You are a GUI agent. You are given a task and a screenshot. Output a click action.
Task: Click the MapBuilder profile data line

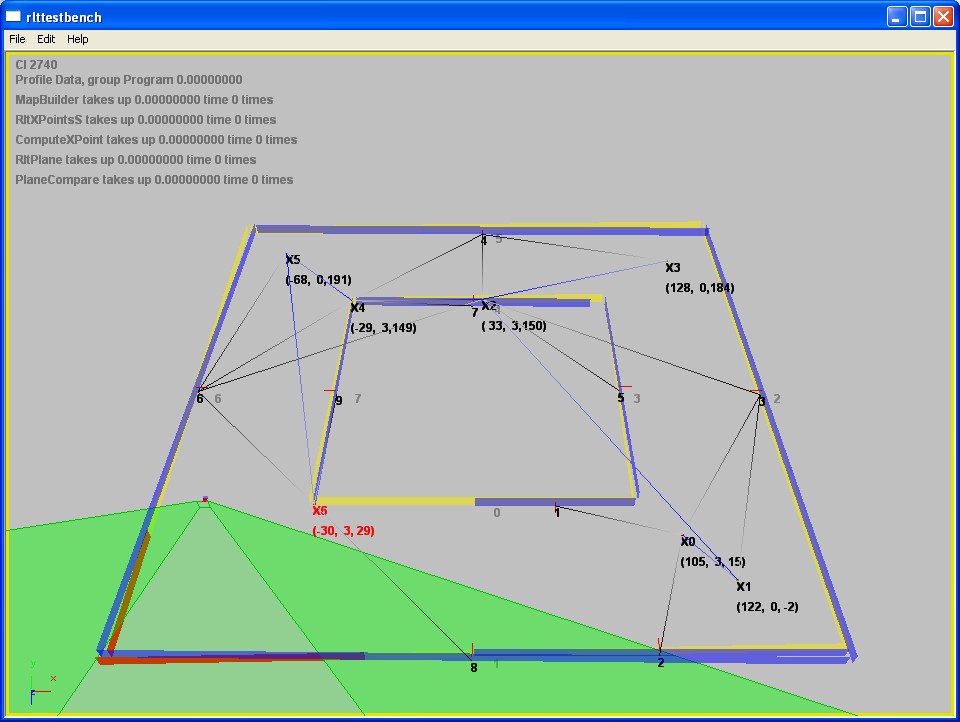tap(144, 100)
